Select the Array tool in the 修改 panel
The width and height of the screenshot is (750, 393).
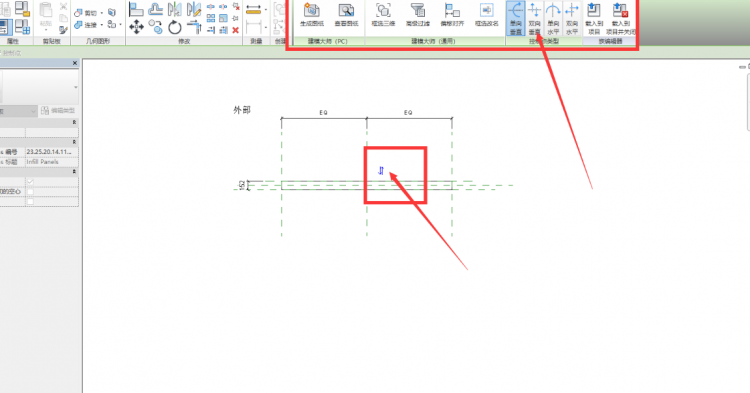(210, 18)
